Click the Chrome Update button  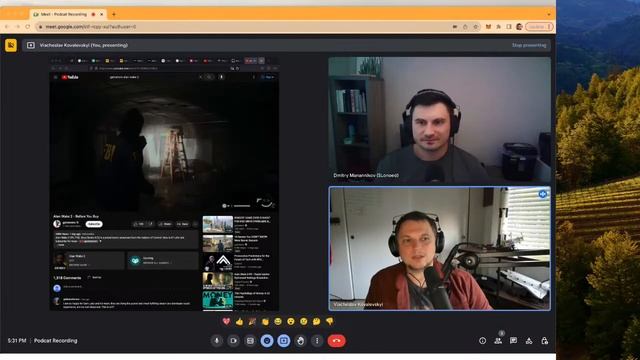pos(539,27)
